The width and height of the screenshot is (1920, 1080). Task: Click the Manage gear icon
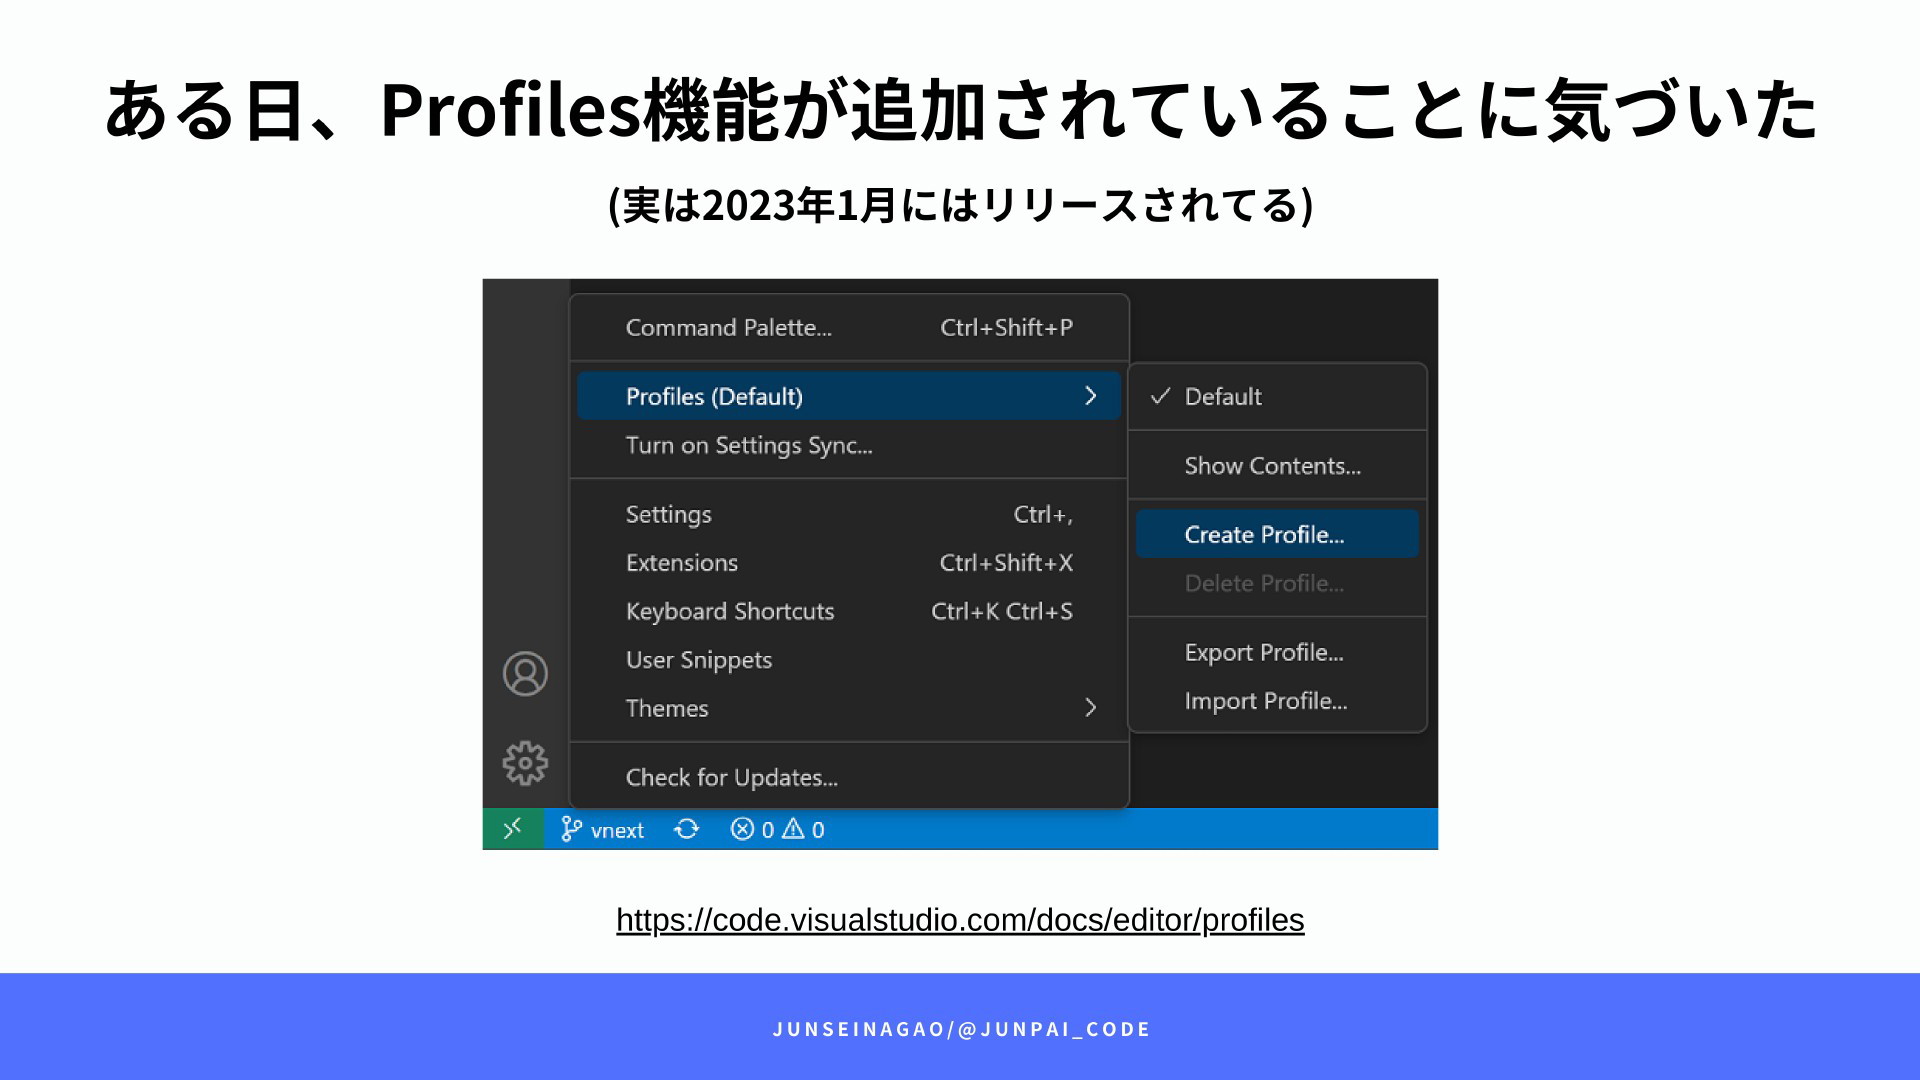pos(525,763)
